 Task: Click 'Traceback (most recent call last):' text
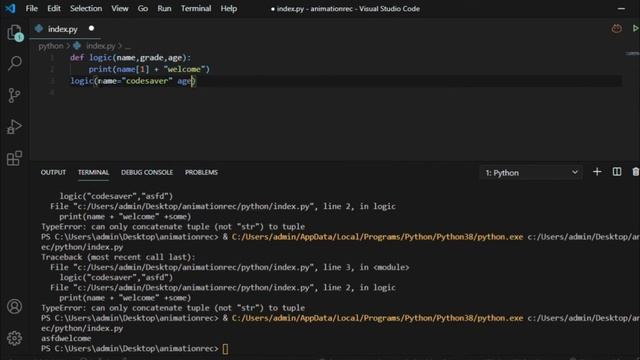(118, 257)
